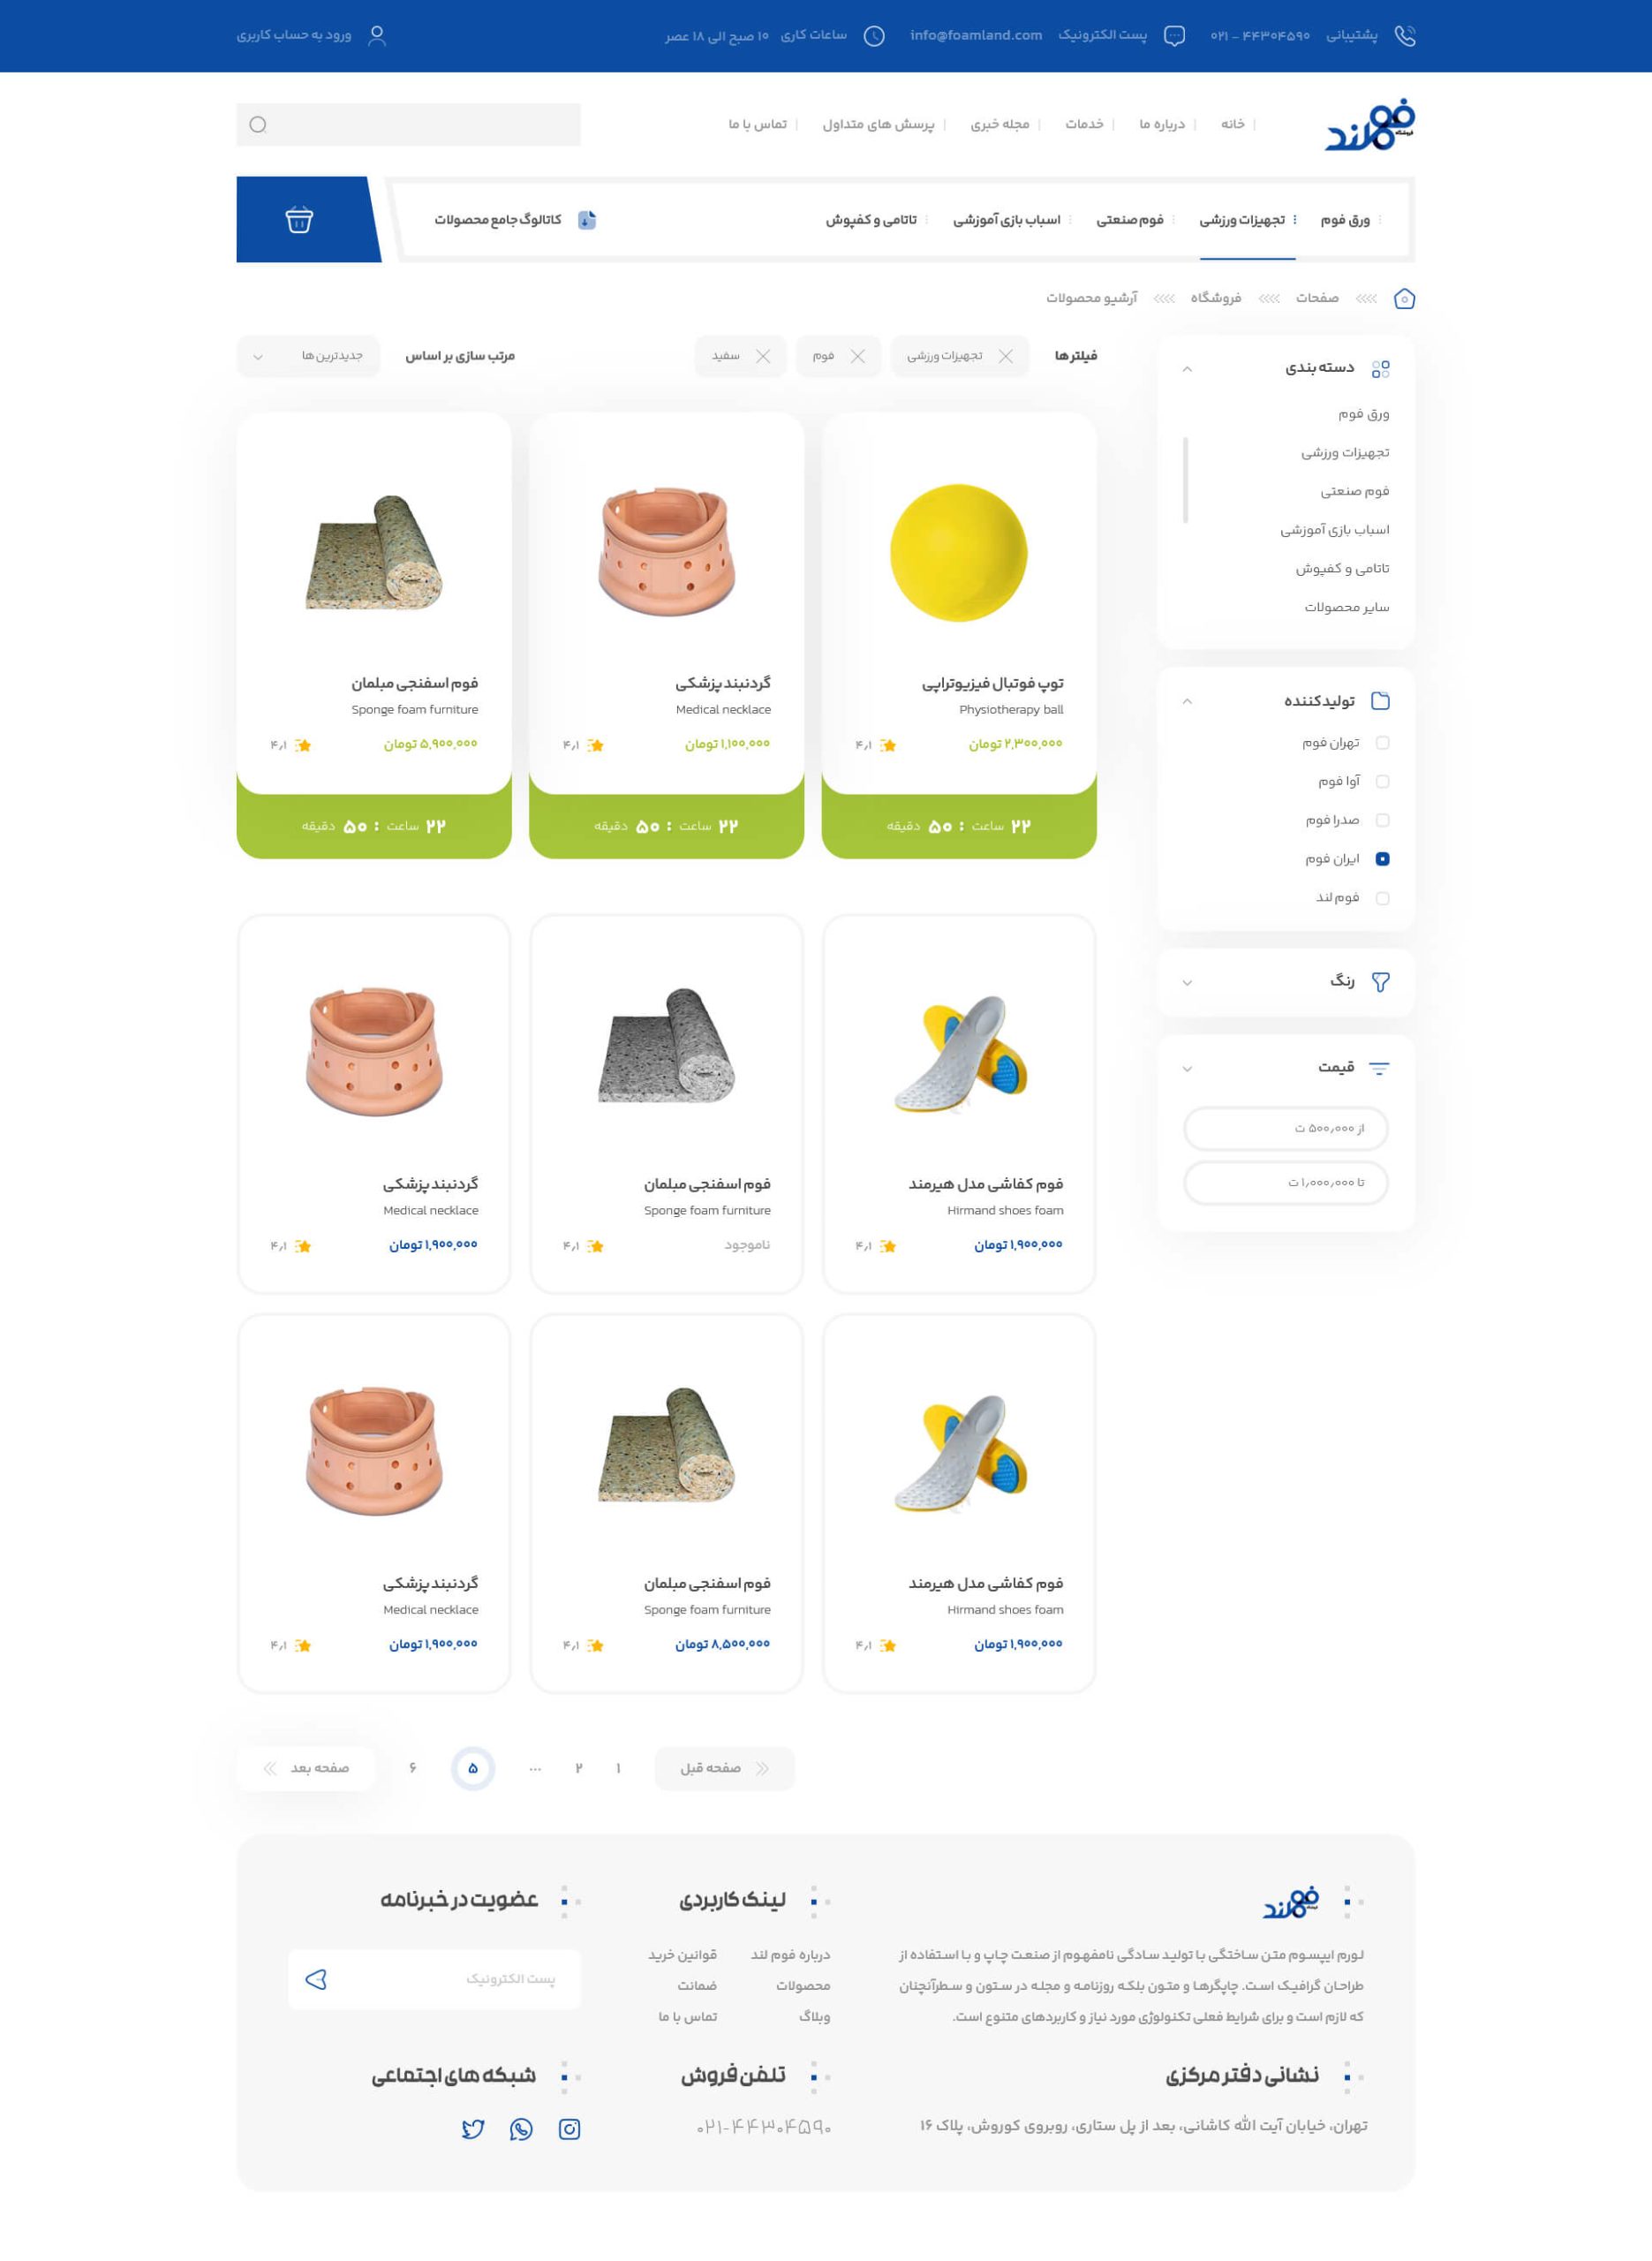Viewport: 1652px width, 2261px height.
Task: Submit newsletter with paper plane icon
Action: click(x=316, y=1979)
